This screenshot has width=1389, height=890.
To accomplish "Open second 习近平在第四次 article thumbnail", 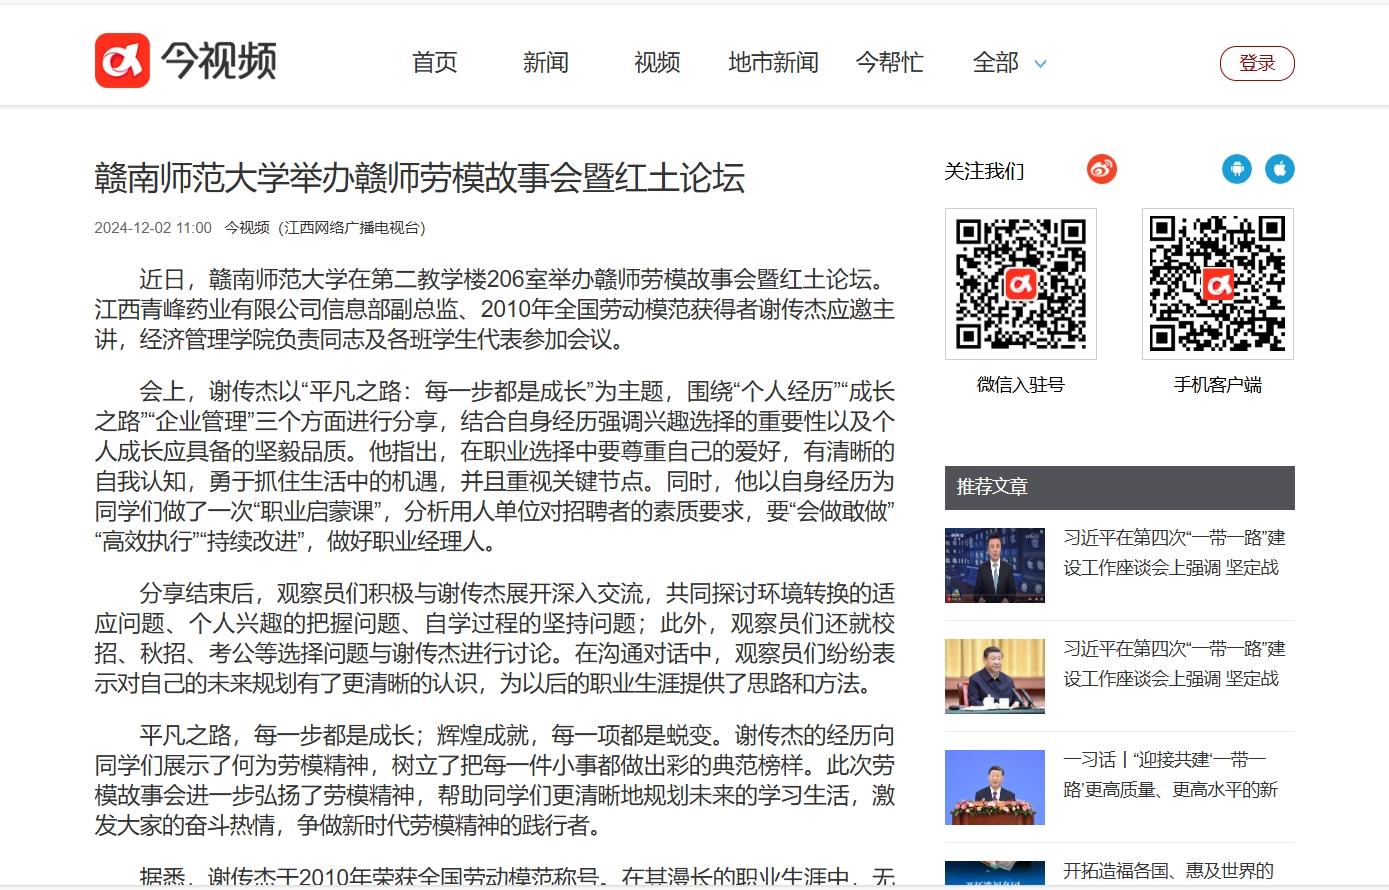I will (995, 676).
